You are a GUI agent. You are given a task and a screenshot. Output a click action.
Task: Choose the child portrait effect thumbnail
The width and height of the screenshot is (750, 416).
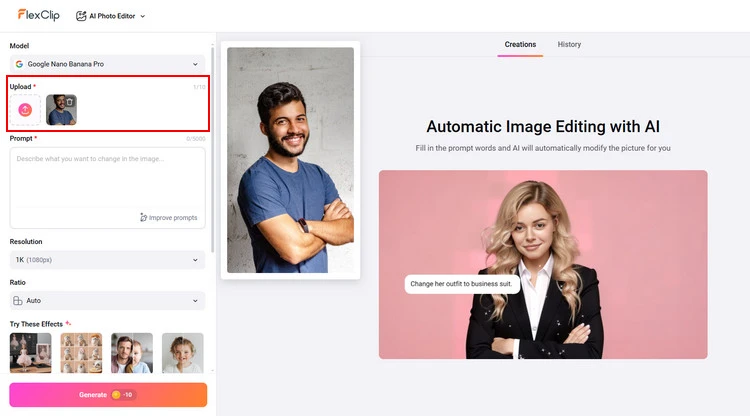click(x=183, y=353)
